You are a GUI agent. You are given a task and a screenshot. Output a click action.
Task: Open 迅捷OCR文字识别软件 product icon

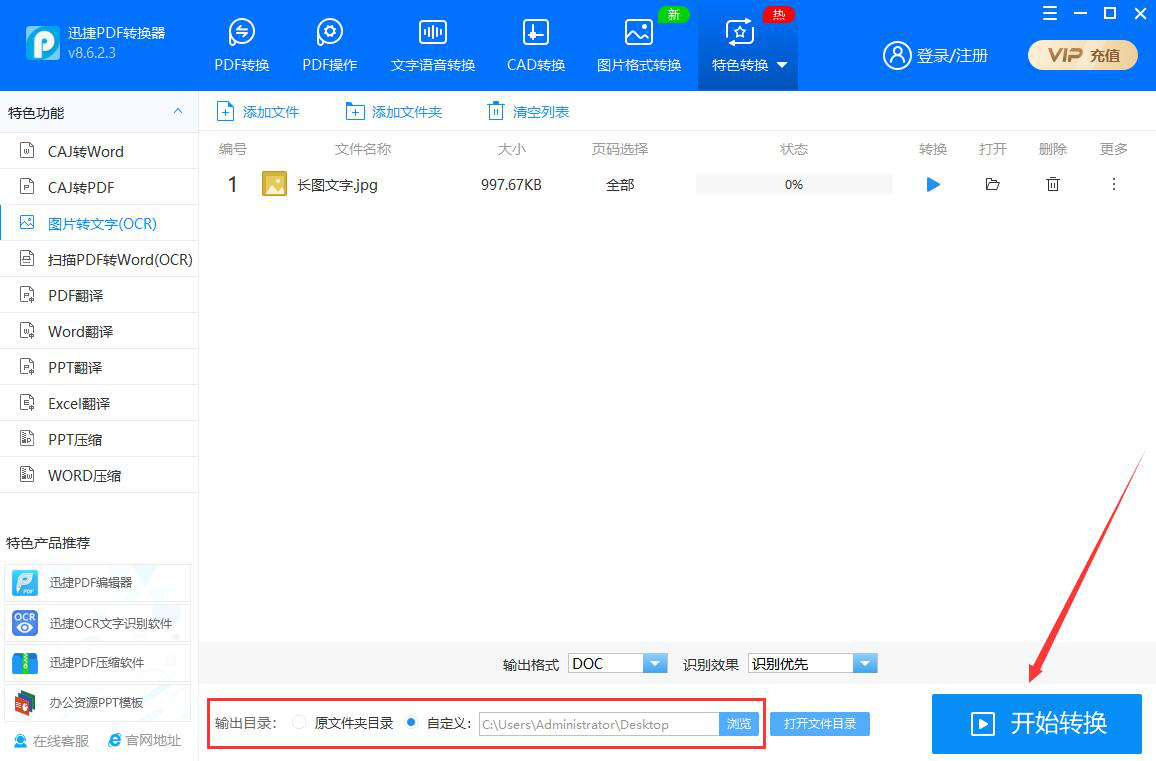[x=25, y=623]
